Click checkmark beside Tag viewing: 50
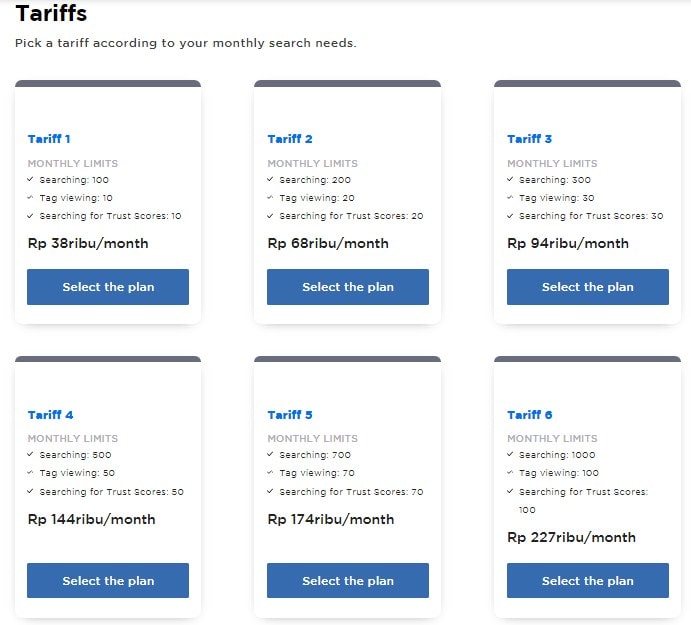 [x=30, y=472]
